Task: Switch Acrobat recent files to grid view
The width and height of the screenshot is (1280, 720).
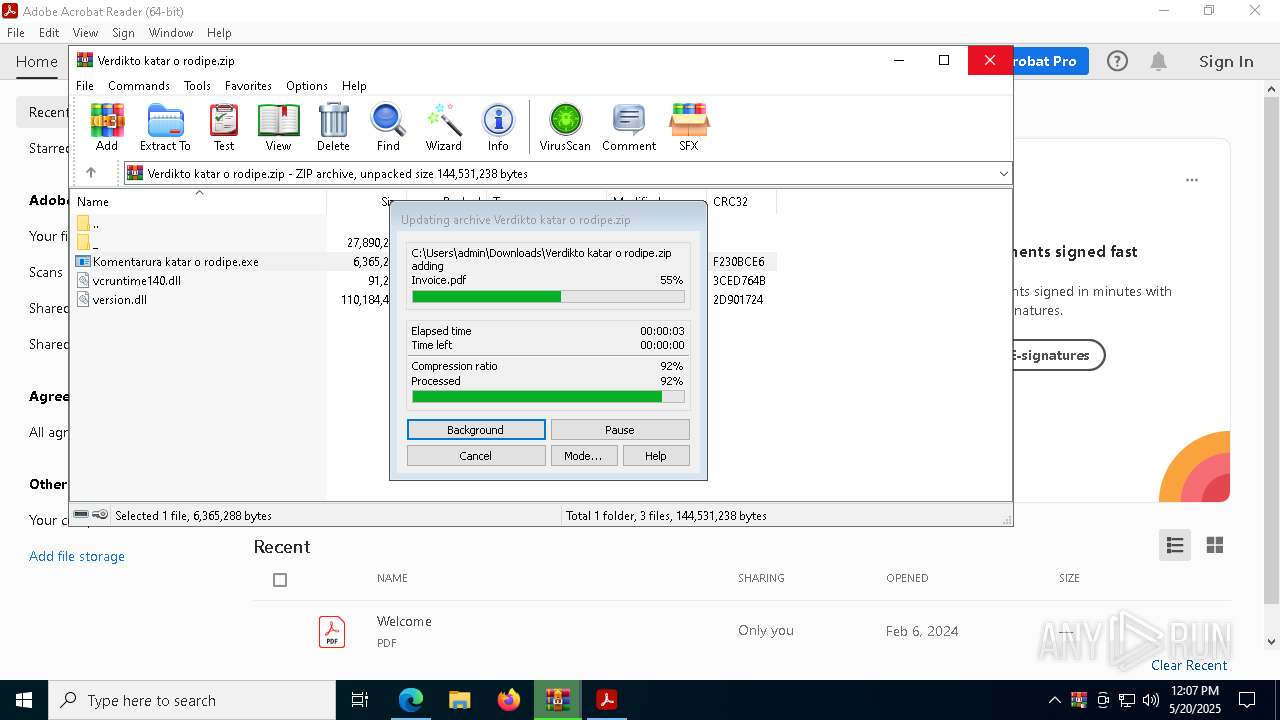Action: click(1215, 545)
